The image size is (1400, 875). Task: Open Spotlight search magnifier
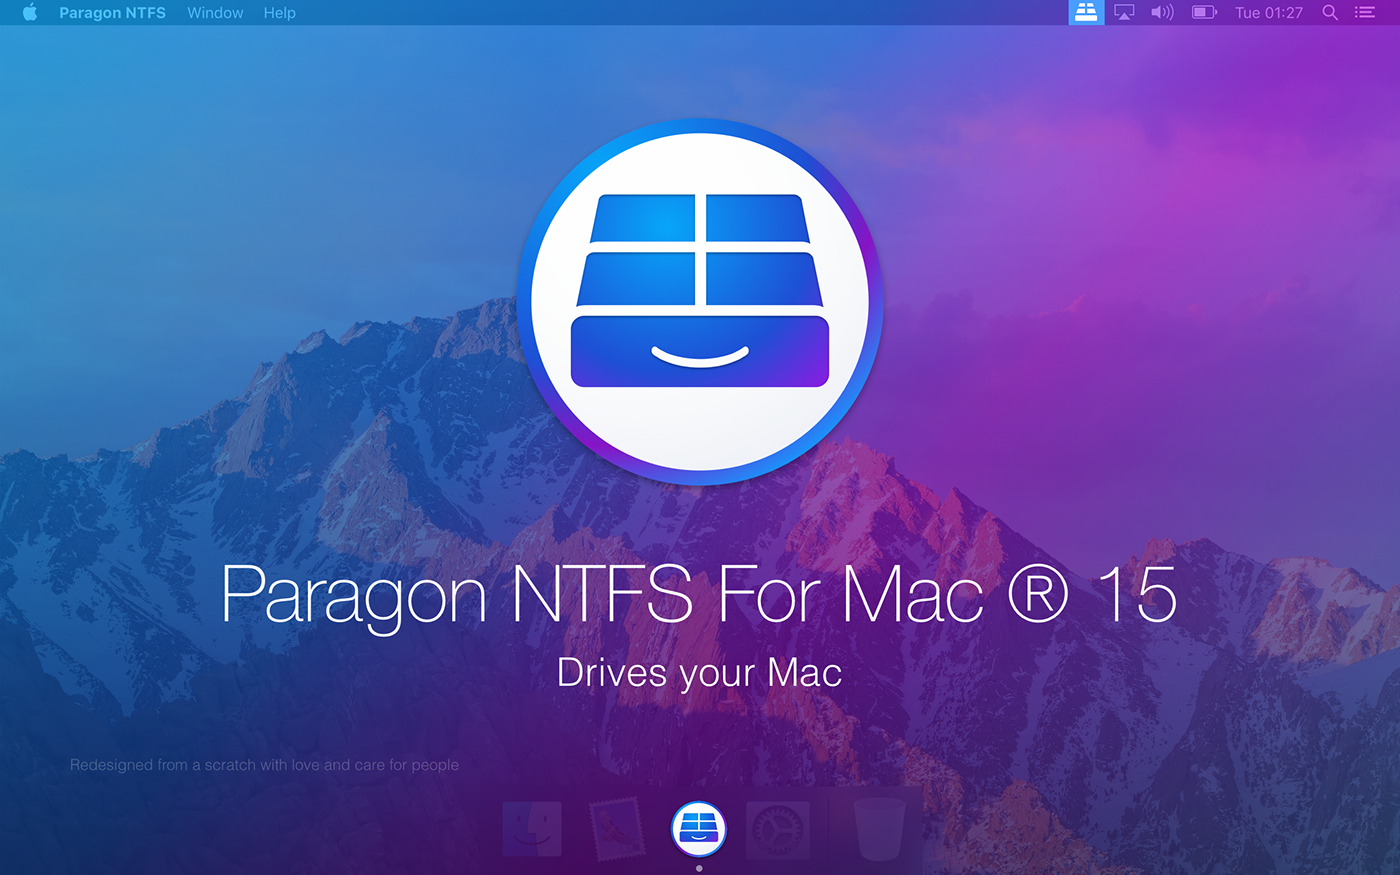[1330, 13]
